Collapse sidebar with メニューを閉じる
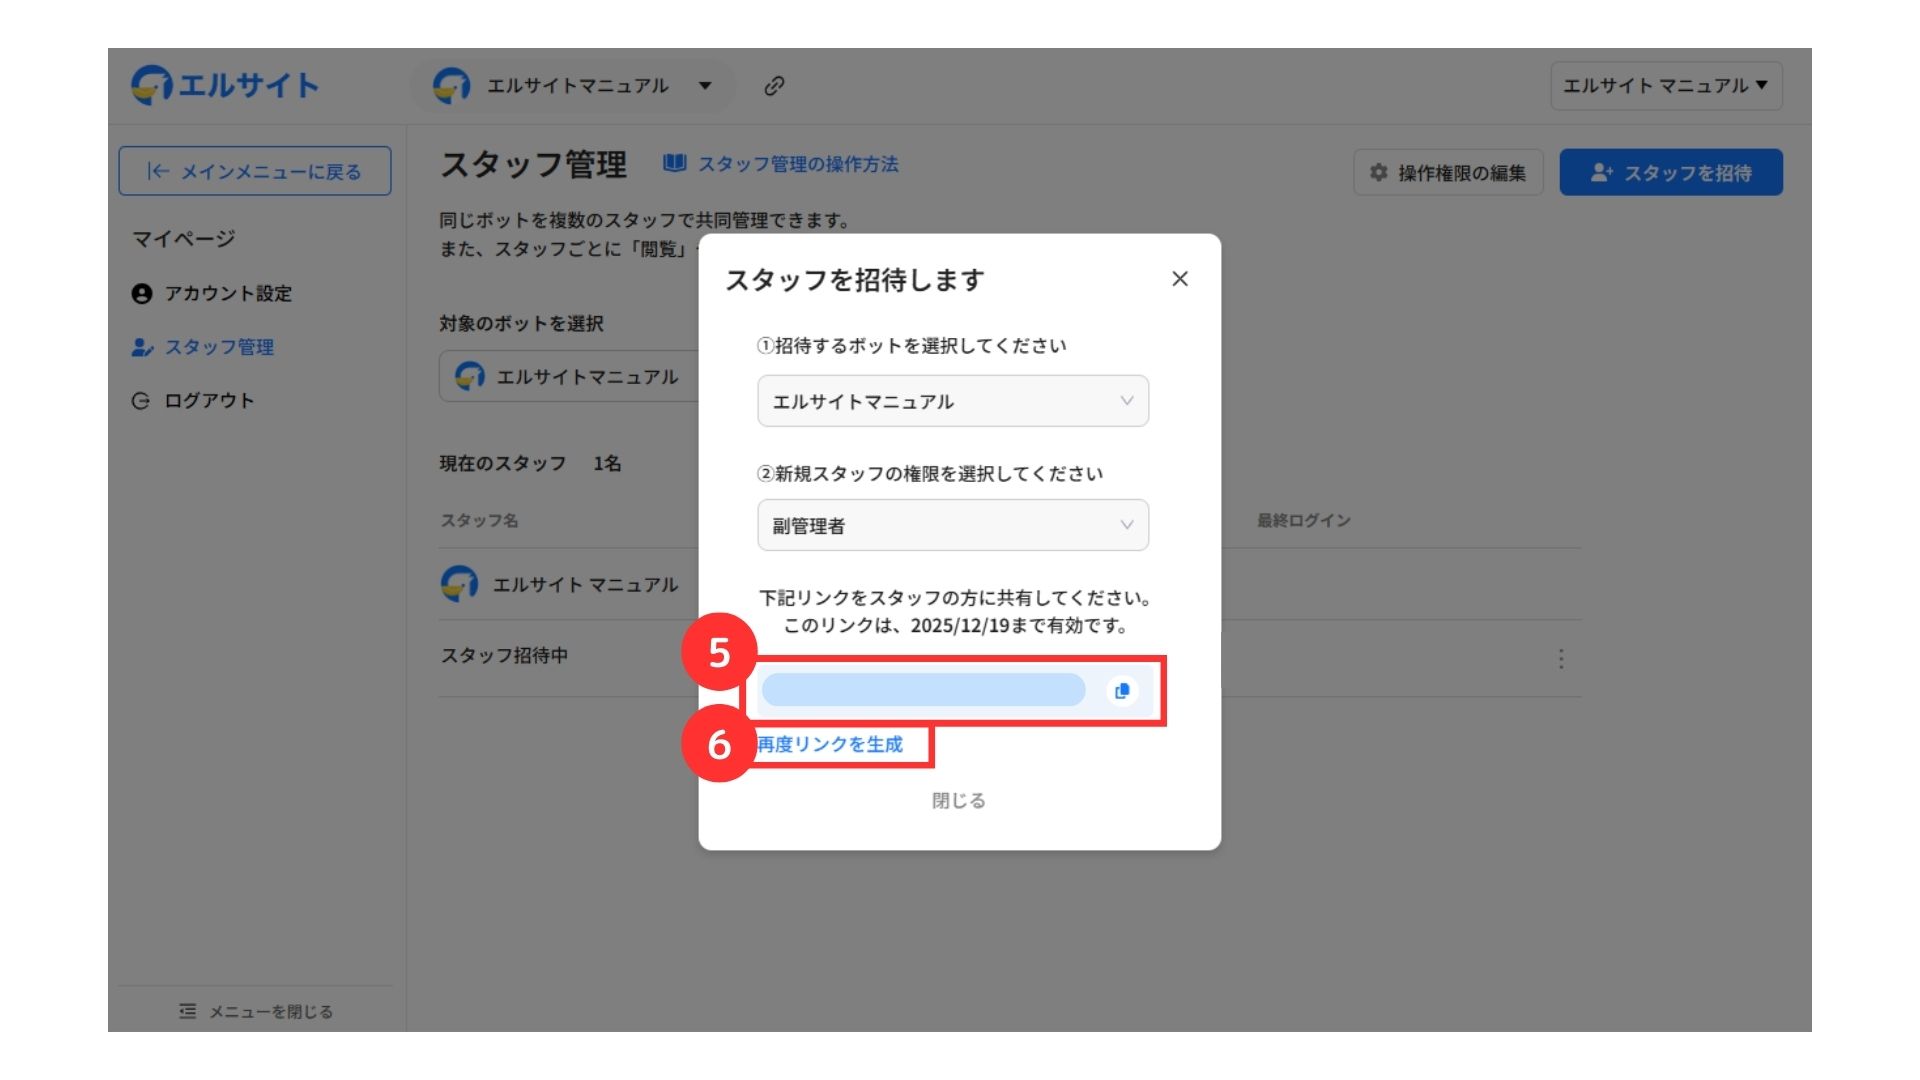 [x=256, y=1011]
